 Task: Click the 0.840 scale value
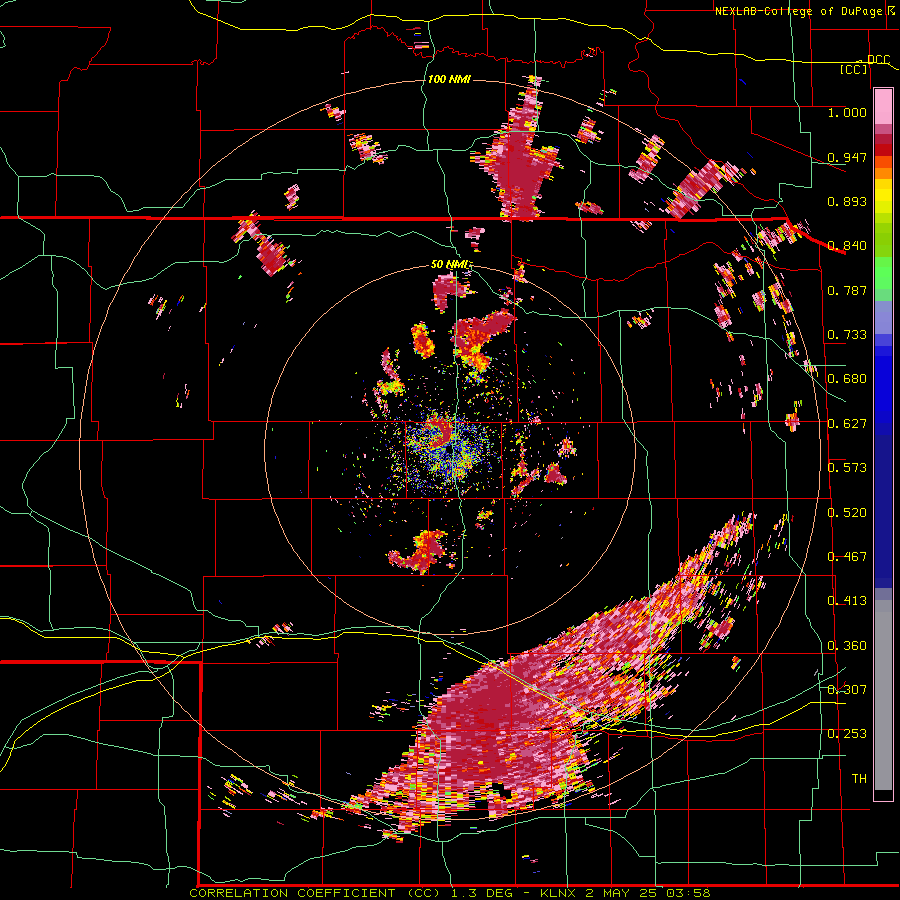tap(847, 245)
